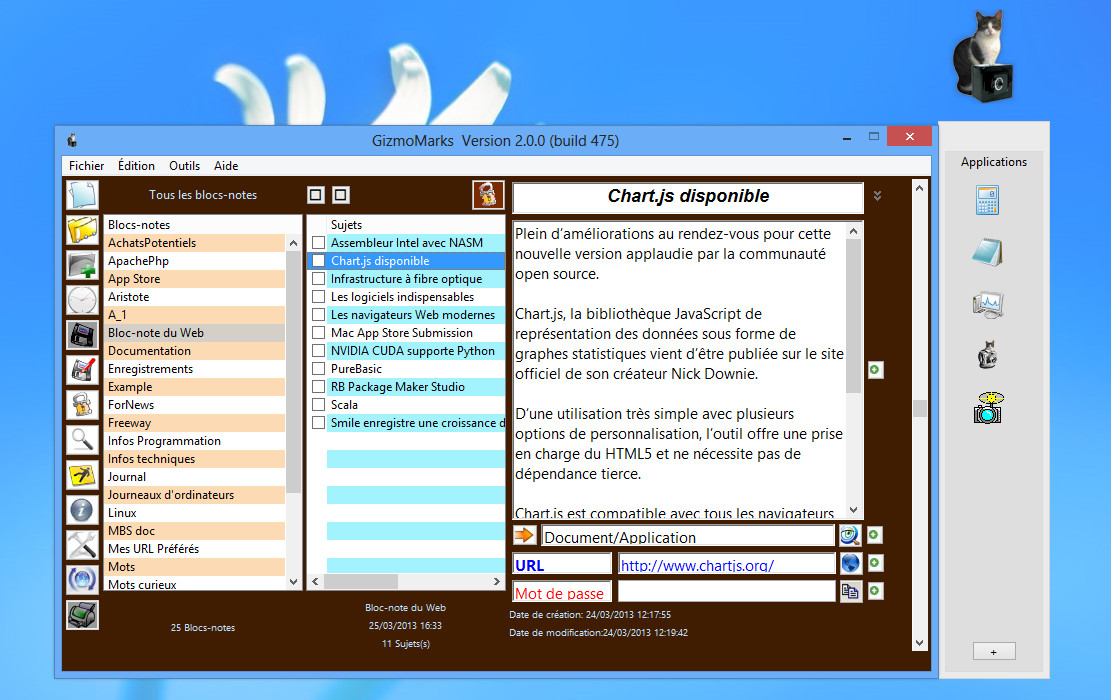The image size is (1111, 700).
Task: Click the plus button in the Applications panel
Action: tap(993, 651)
